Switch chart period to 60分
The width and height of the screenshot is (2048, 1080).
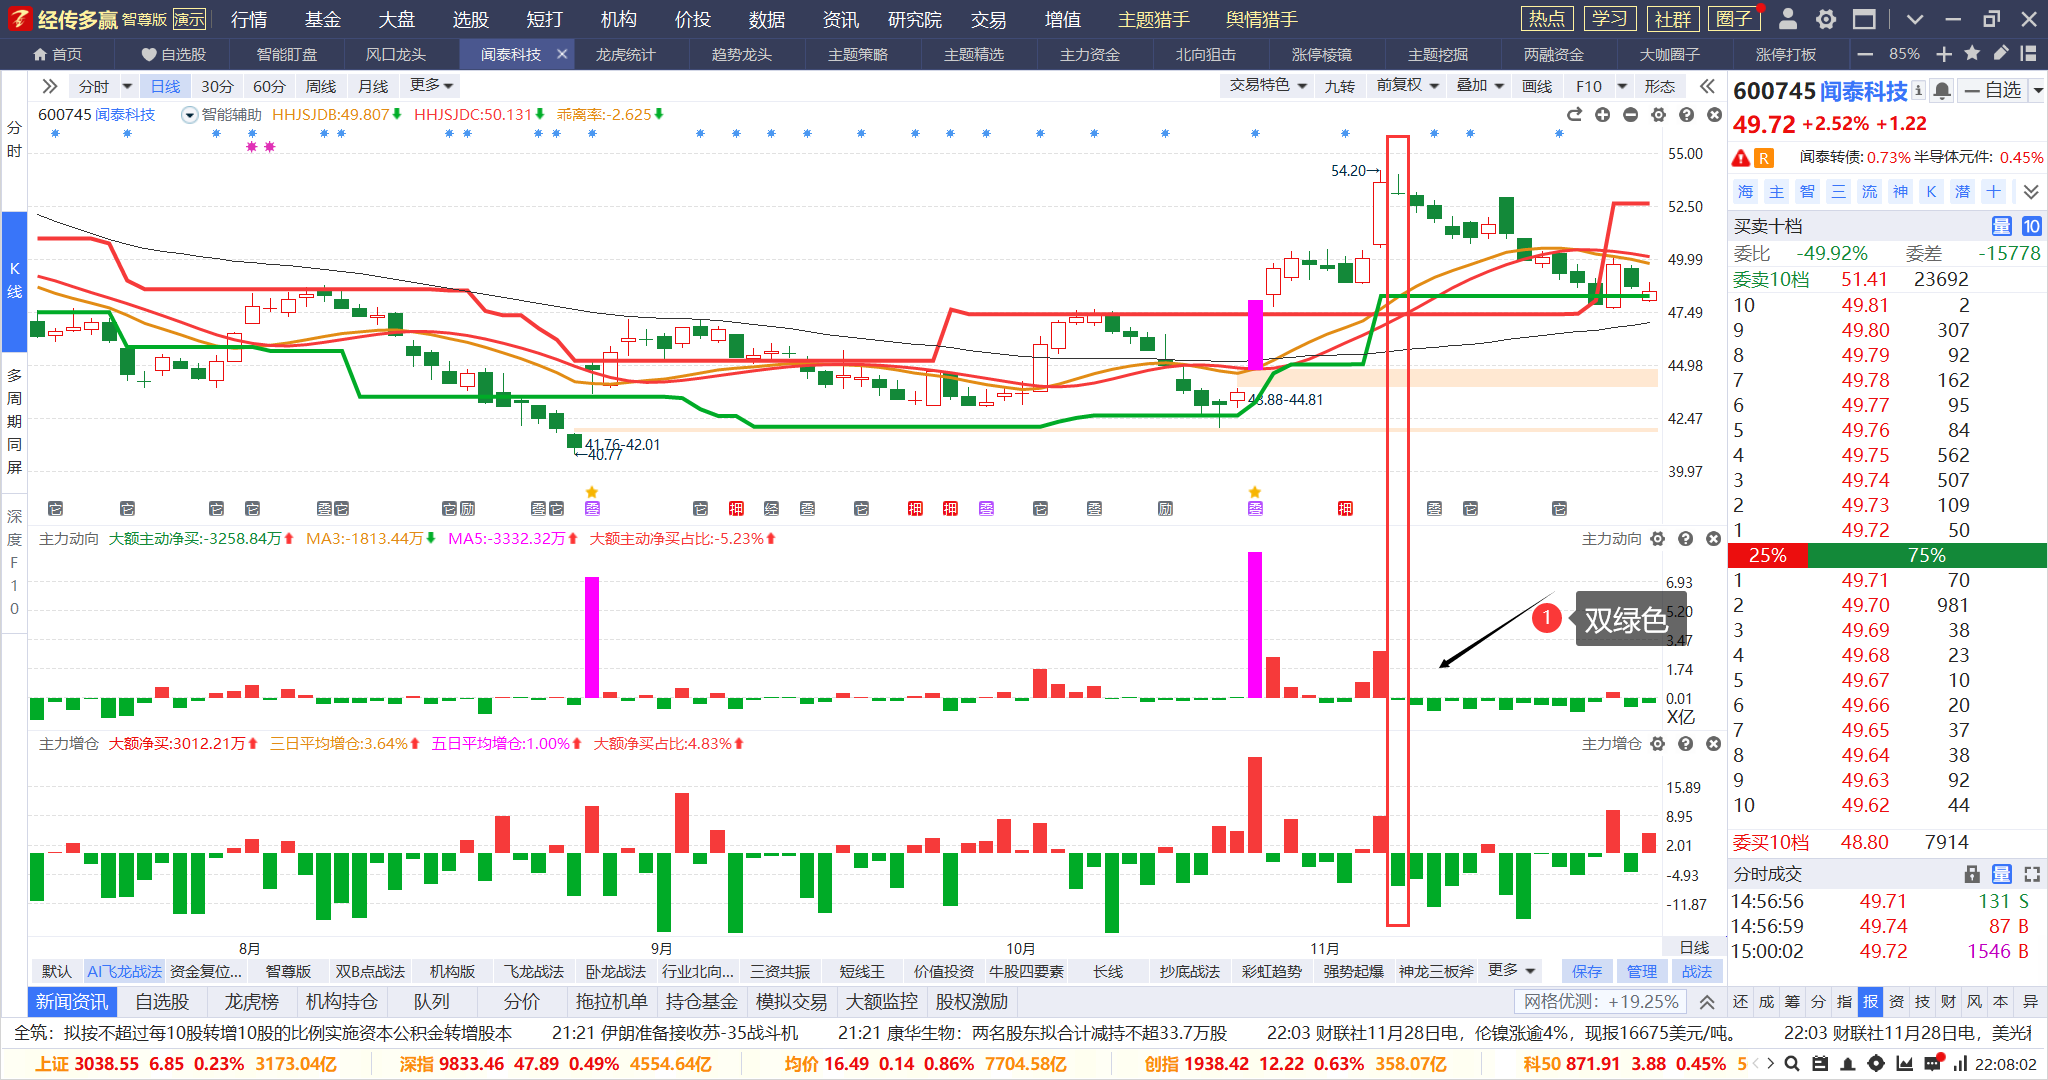pos(269,86)
